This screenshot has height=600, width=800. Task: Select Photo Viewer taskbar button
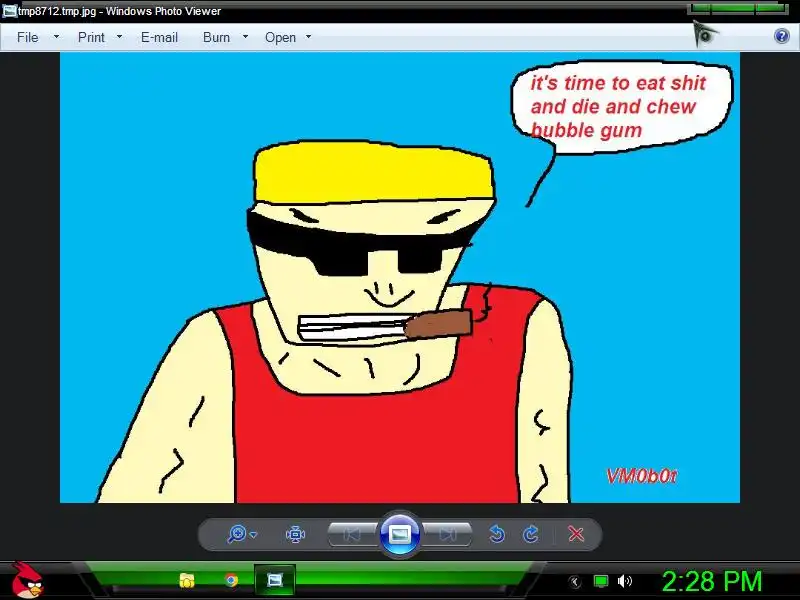pyautogui.click(x=275, y=580)
